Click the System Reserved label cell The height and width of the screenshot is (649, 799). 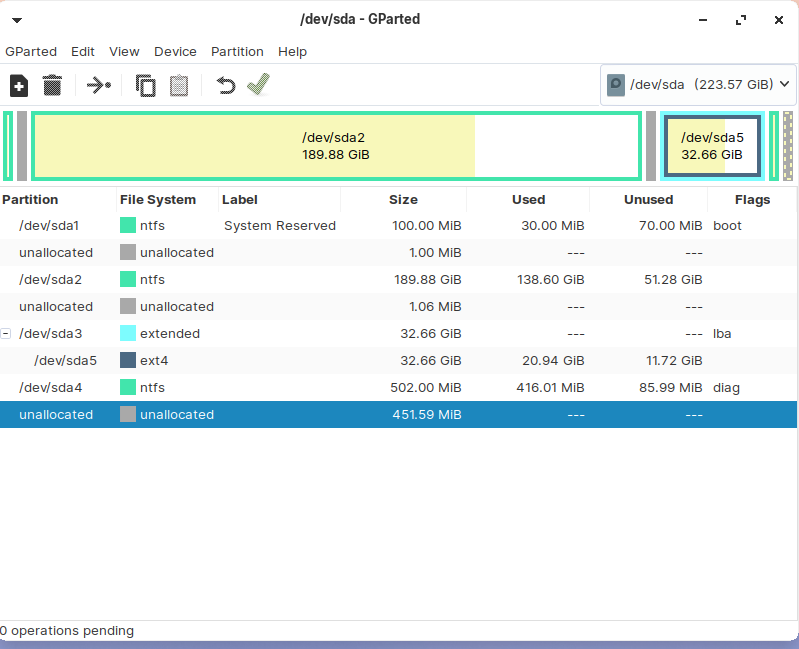click(x=280, y=226)
